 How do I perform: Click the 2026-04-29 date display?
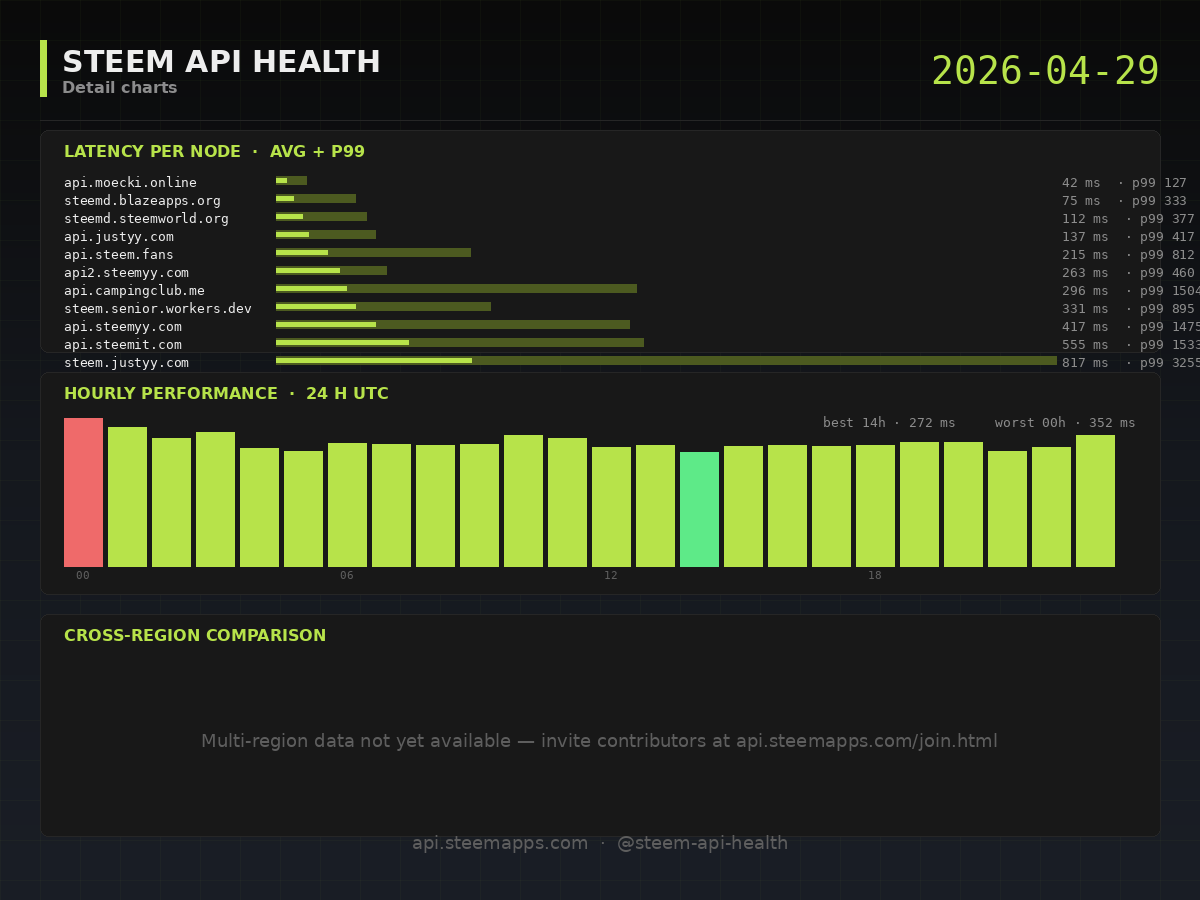(x=1045, y=71)
